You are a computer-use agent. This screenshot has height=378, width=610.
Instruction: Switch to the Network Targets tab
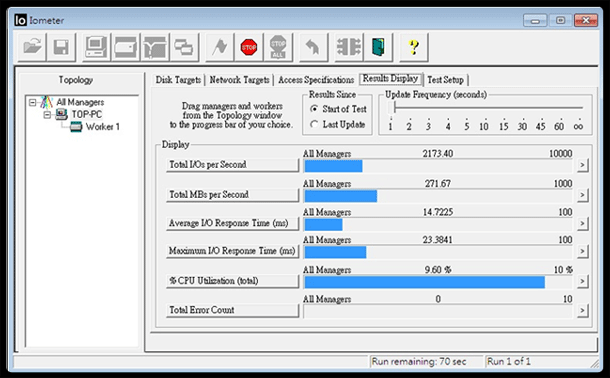239,80
